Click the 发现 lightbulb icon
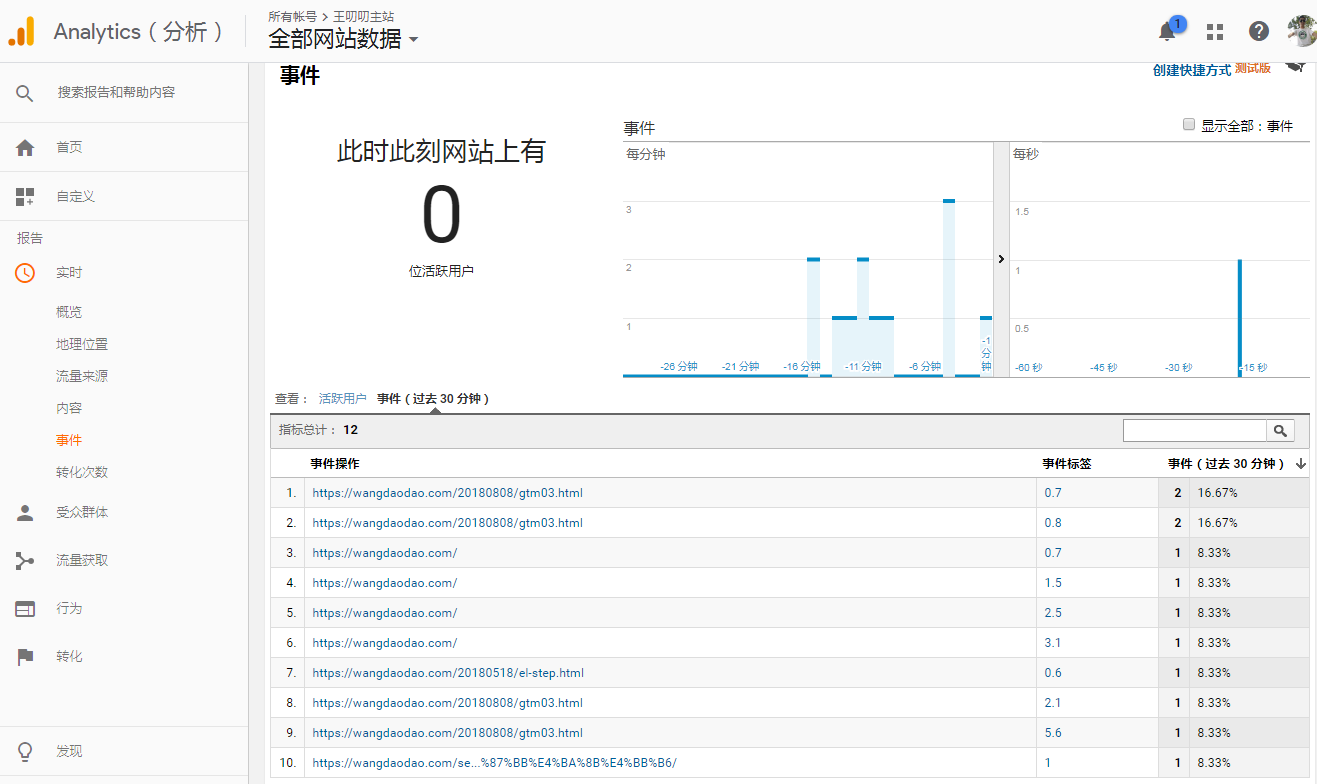Screen dimensions: 1317x784 25,752
